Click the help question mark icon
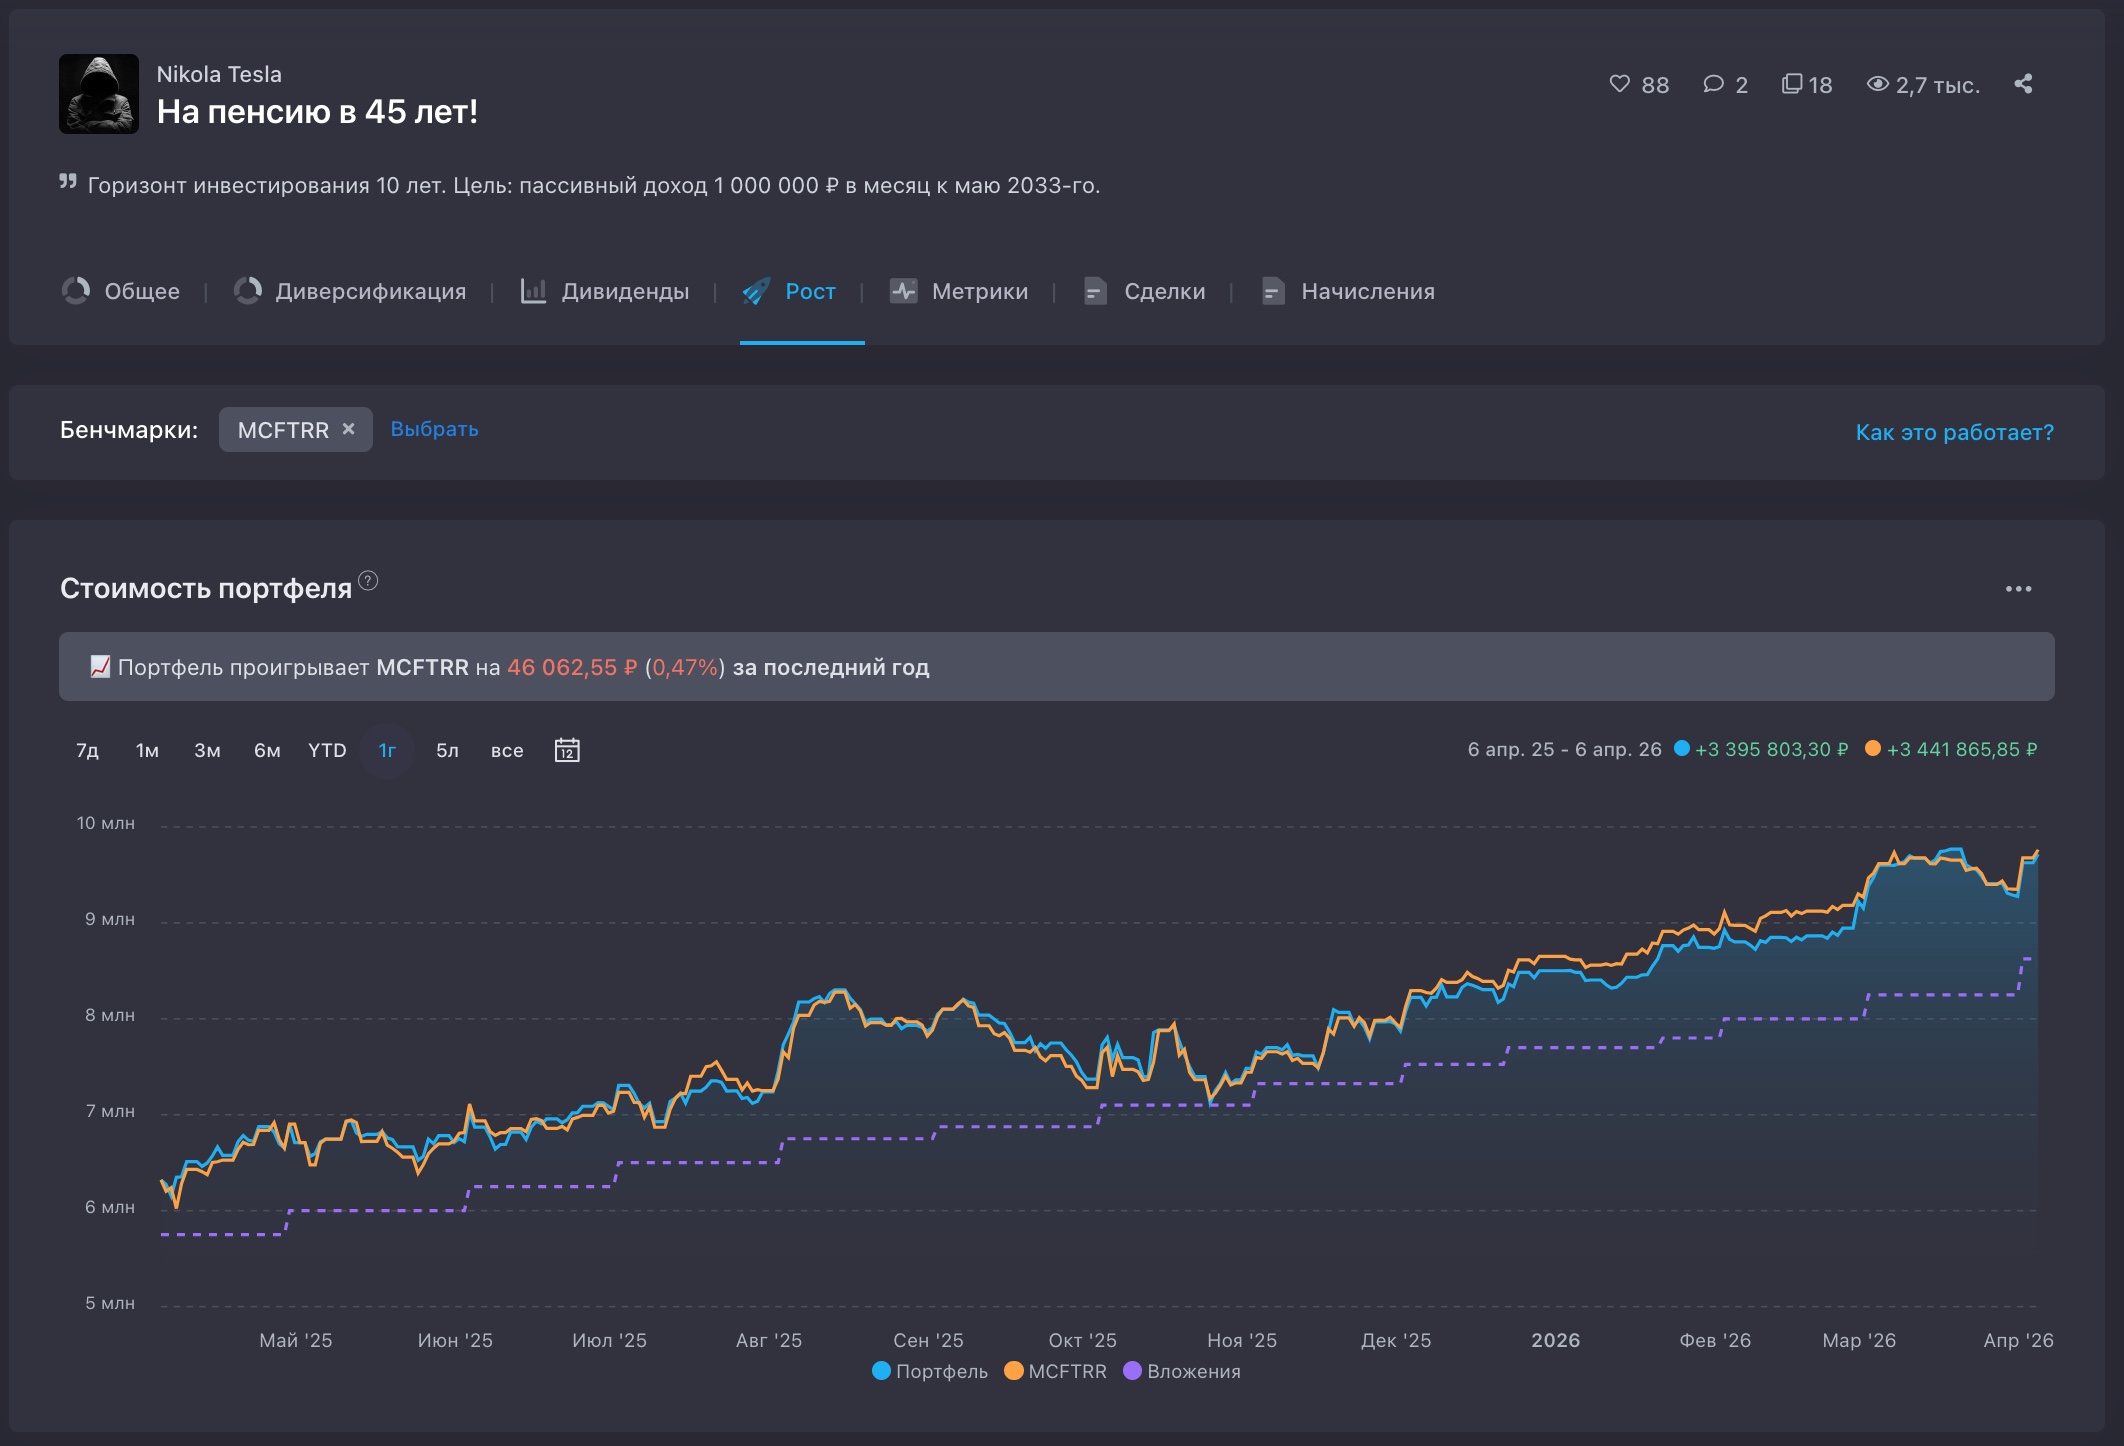This screenshot has height=1446, width=2124. [368, 581]
